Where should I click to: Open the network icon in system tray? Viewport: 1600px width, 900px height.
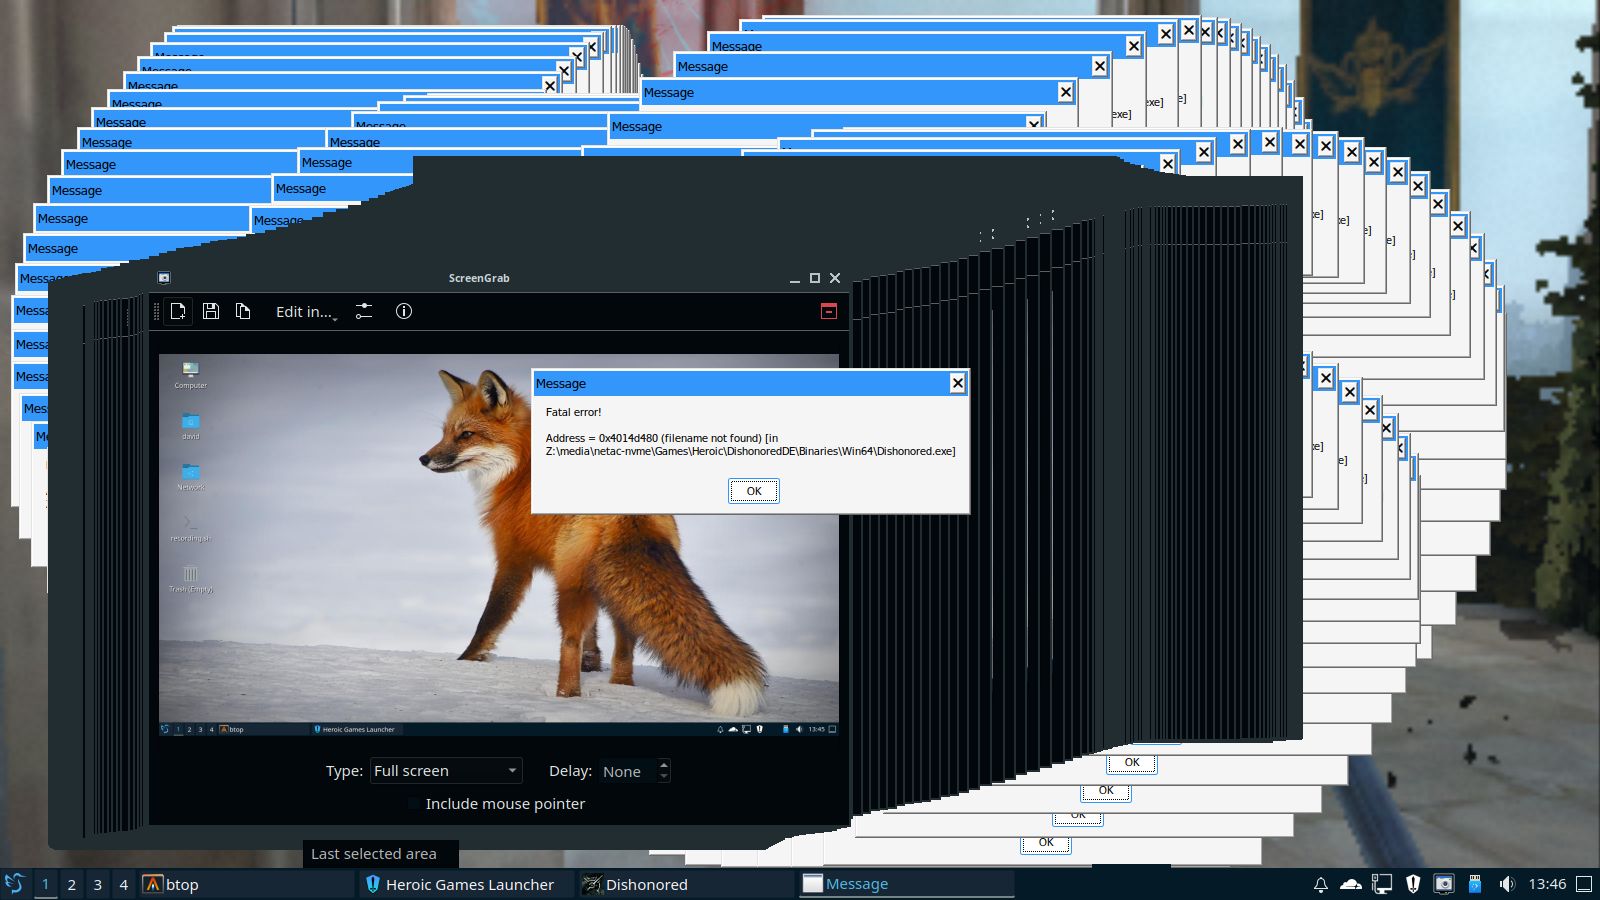click(x=1382, y=884)
